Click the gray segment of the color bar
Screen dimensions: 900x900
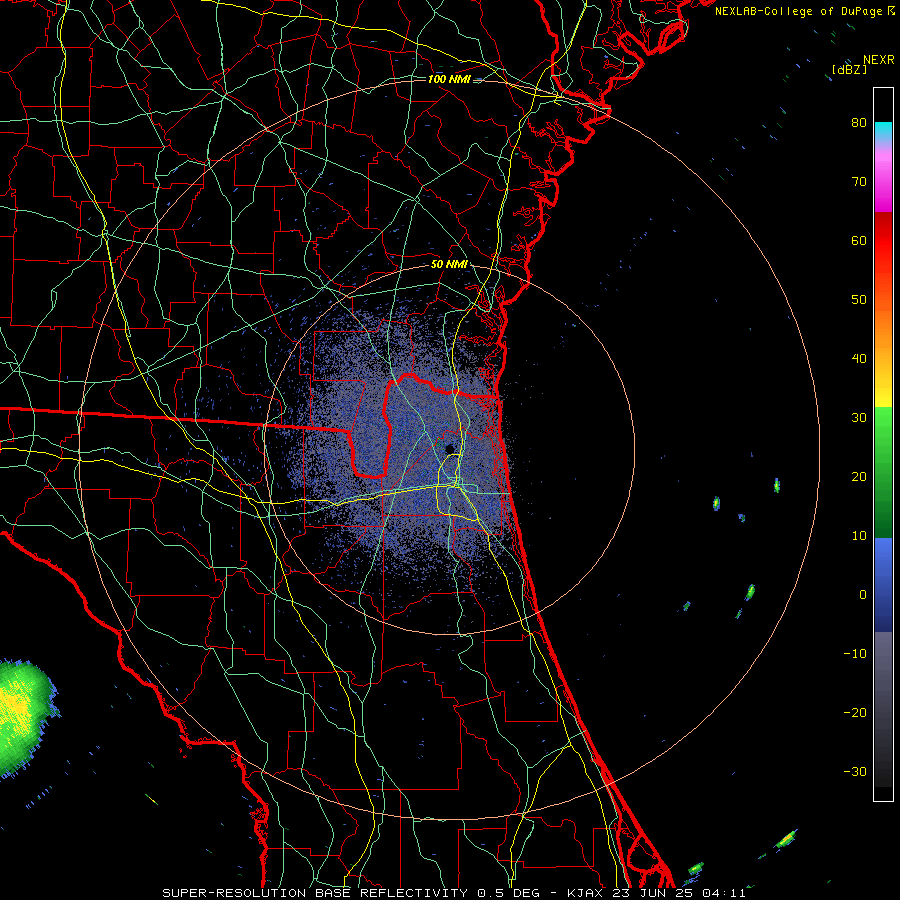pos(883,709)
